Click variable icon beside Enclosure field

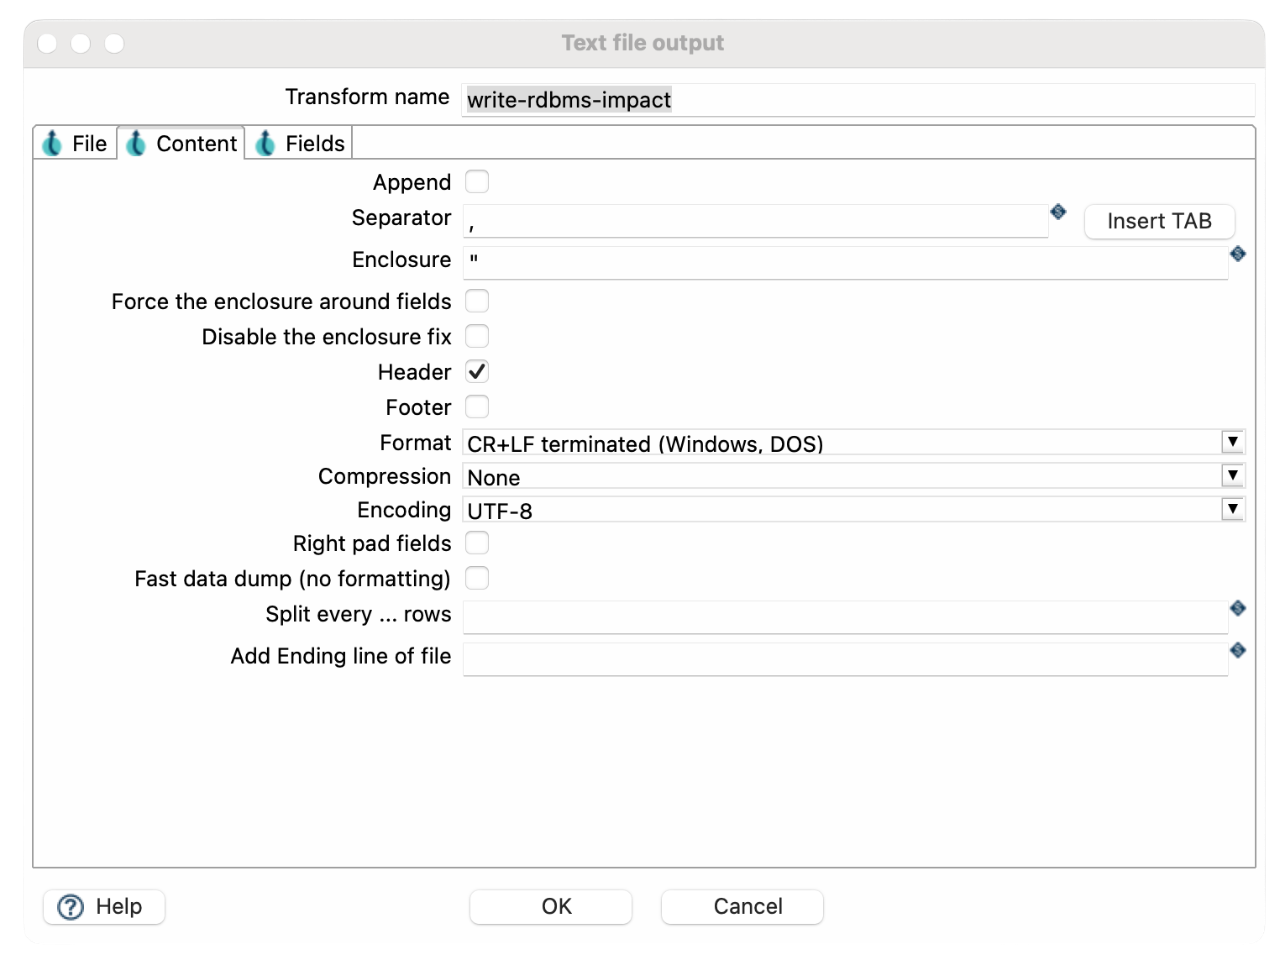(1237, 254)
